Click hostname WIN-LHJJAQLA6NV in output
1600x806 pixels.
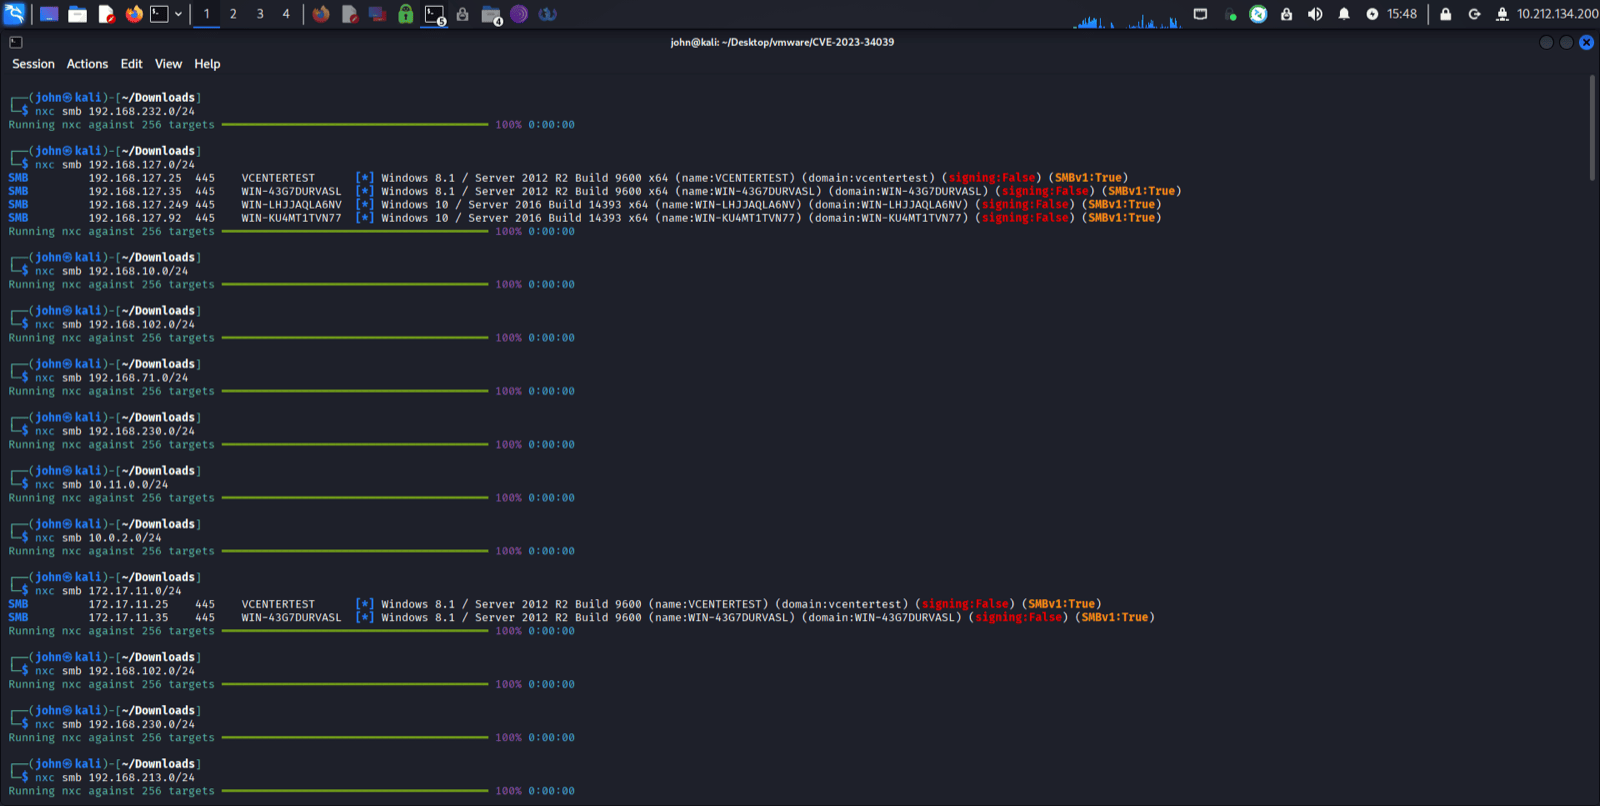(291, 205)
